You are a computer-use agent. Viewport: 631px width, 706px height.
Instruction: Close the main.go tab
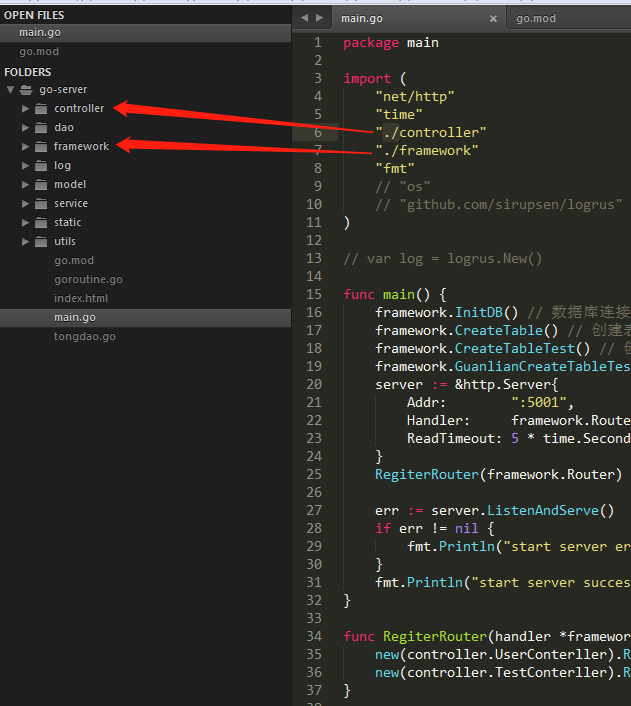coord(493,18)
